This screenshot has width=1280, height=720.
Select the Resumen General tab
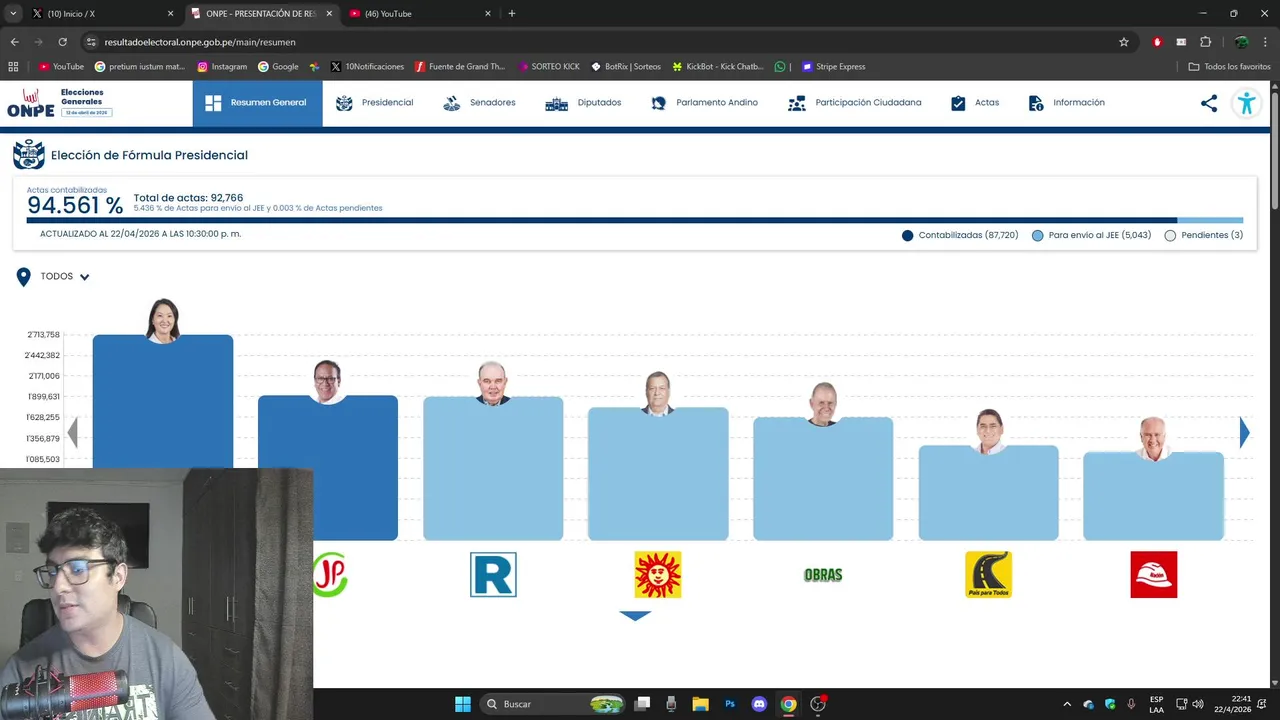click(257, 103)
